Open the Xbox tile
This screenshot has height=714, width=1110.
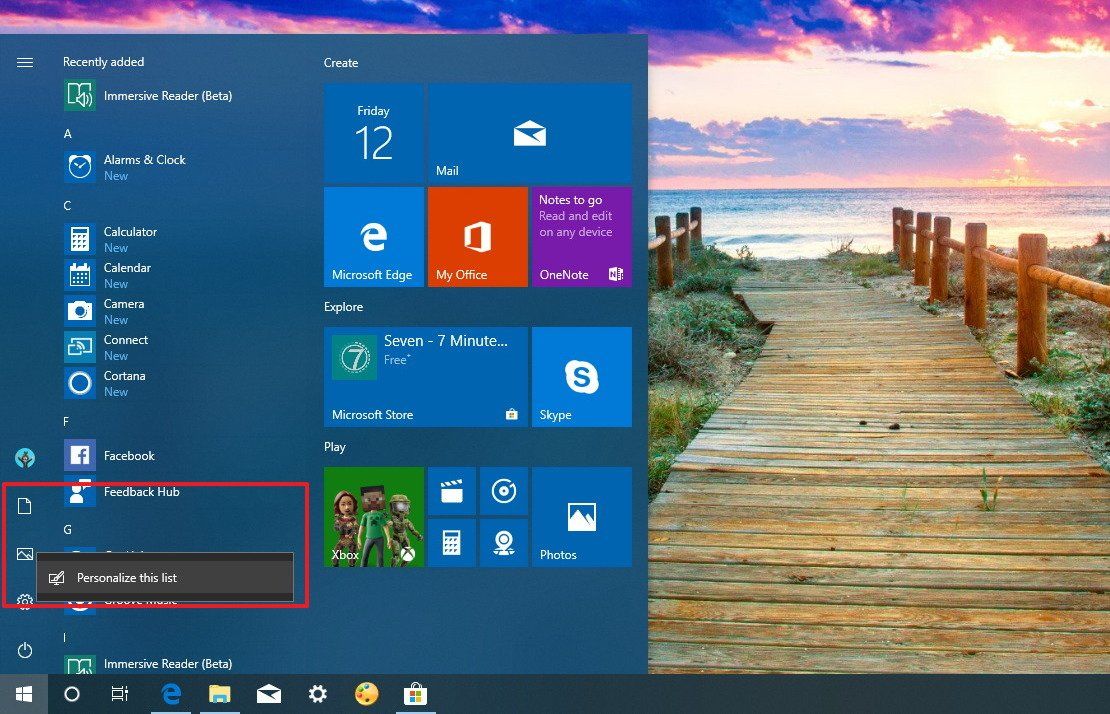374,516
